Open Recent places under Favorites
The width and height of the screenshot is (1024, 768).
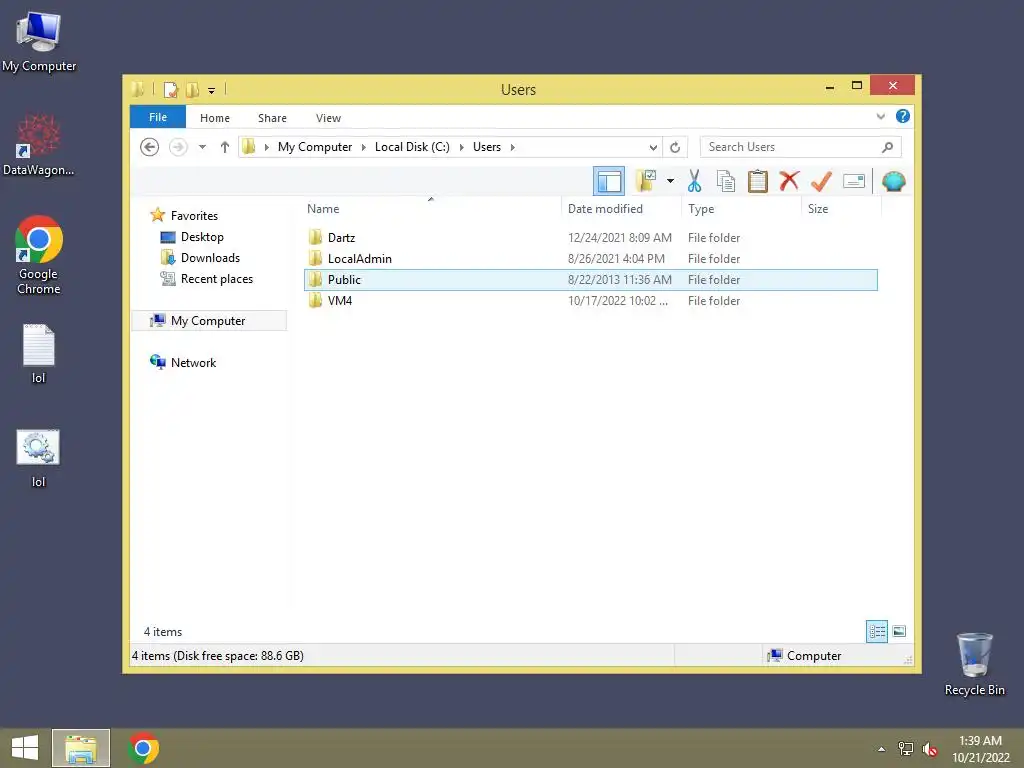point(207,278)
